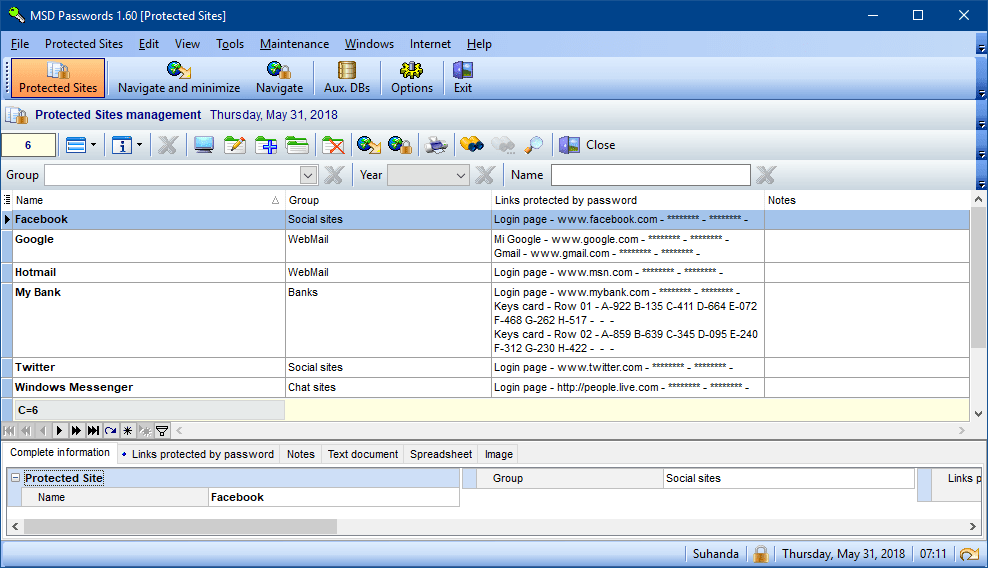Switch to the Notes tab

tap(301, 454)
